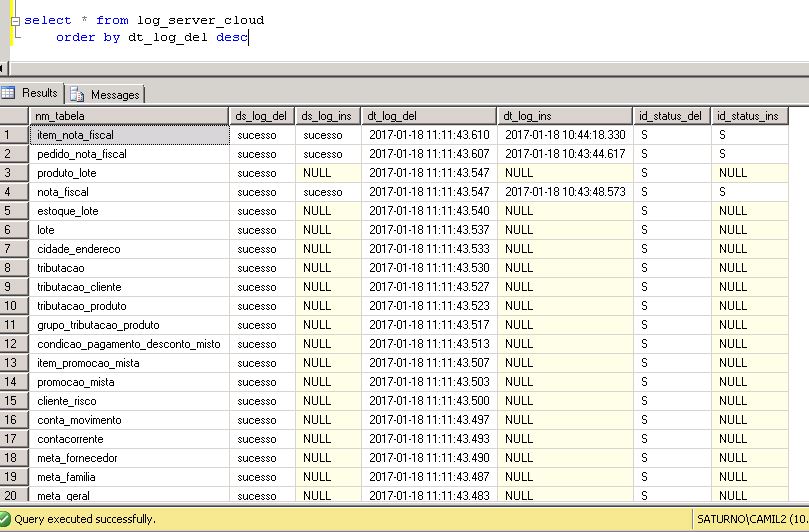Screen dimensions: 809x532
Task: Click the pedido_nota_fiscal cell
Action: coord(129,154)
